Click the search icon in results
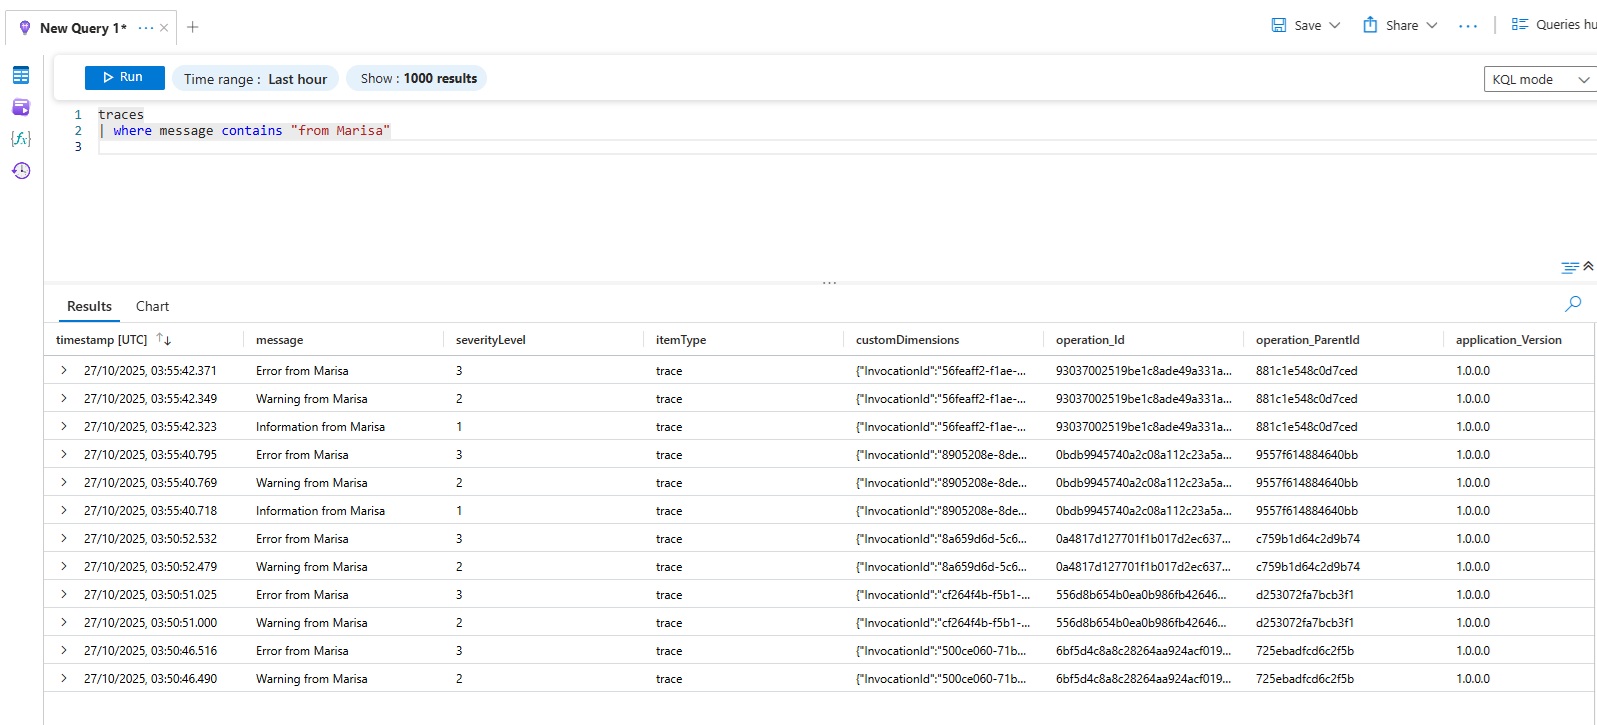The image size is (1597, 725). [x=1573, y=304]
